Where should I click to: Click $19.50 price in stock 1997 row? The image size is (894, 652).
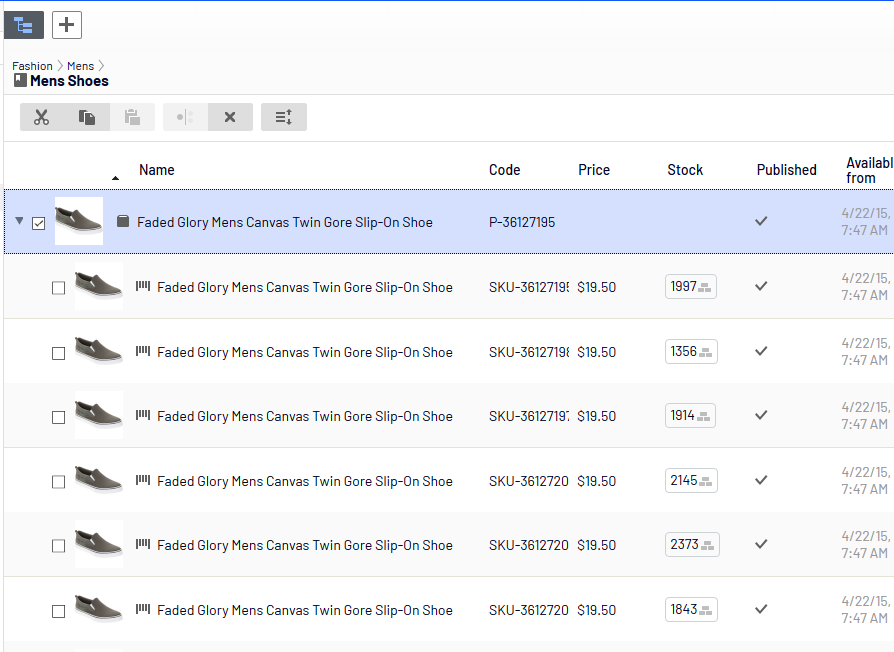596,287
